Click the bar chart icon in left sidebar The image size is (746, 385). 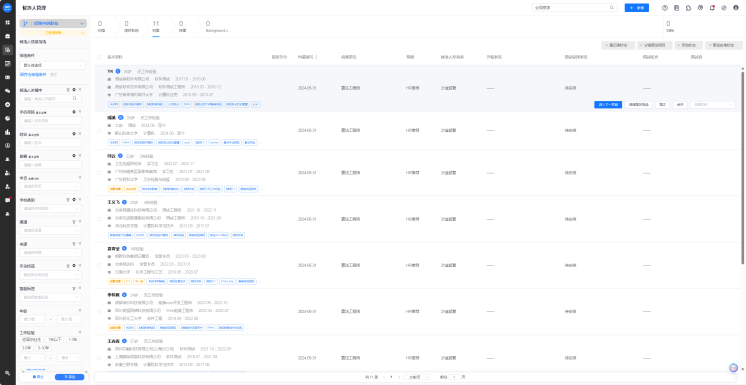pyautogui.click(x=8, y=132)
